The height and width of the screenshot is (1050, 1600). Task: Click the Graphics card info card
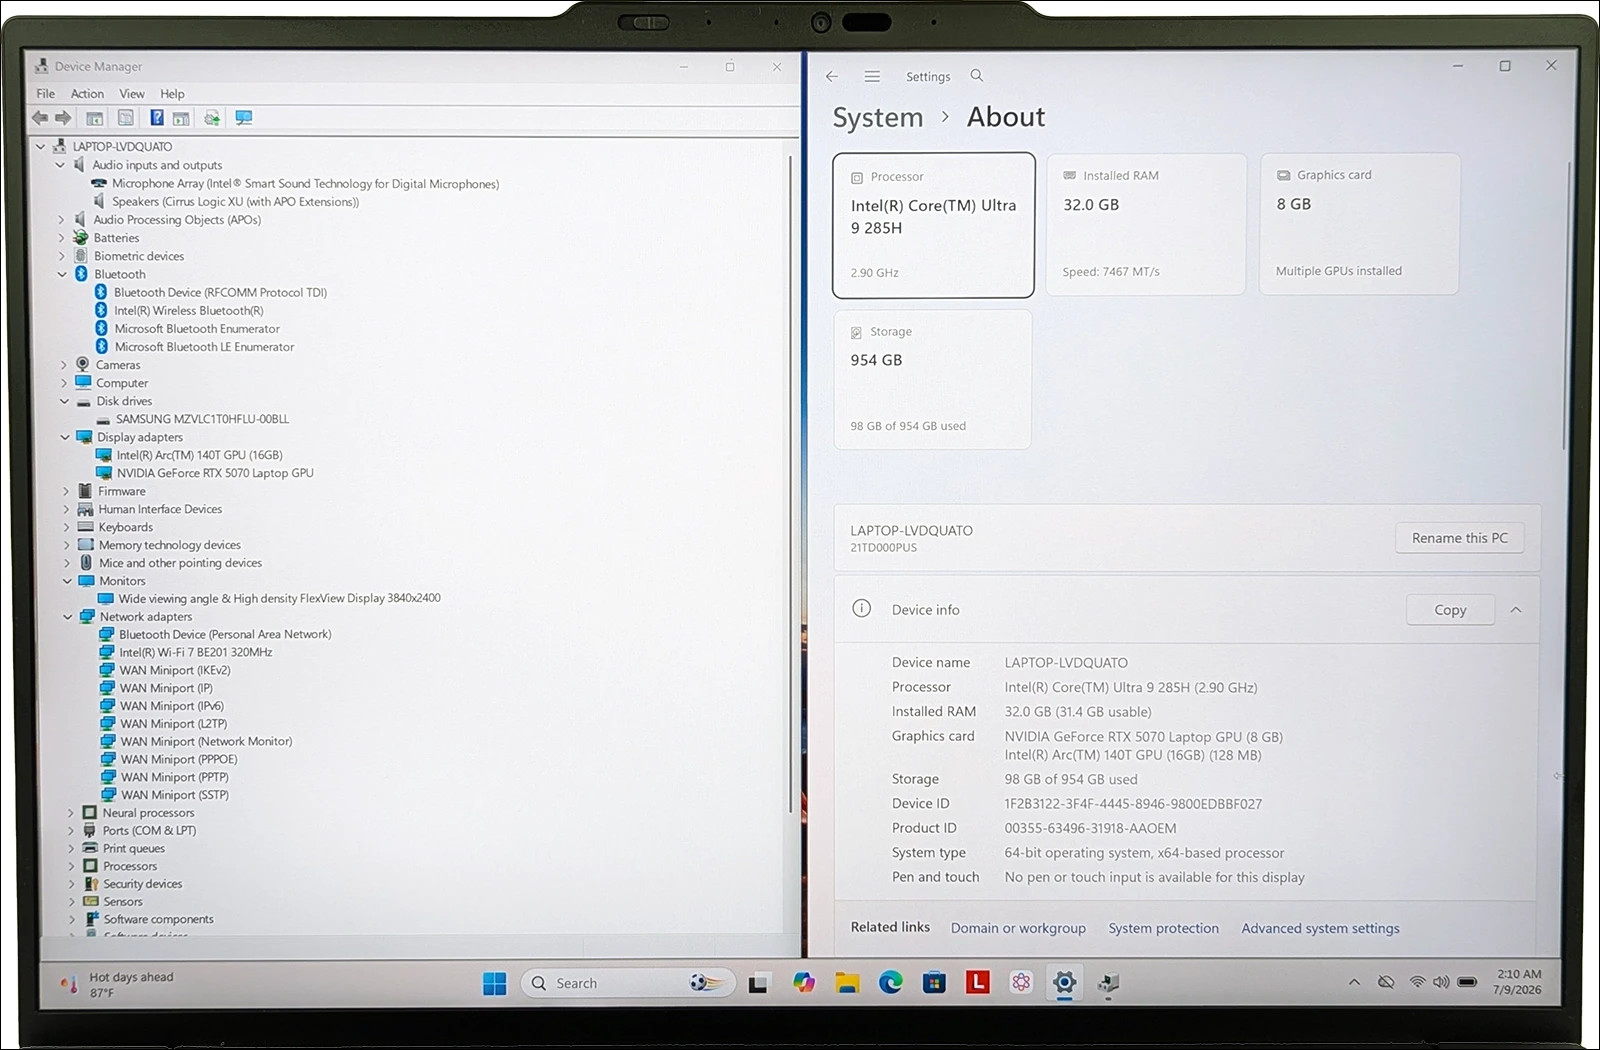tap(1360, 224)
